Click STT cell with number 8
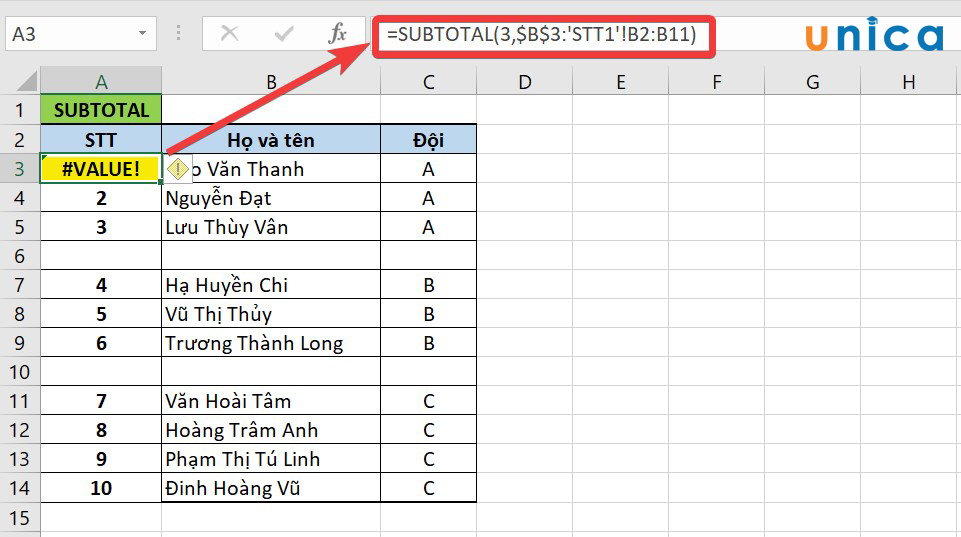The height and width of the screenshot is (537, 961). tap(101, 430)
